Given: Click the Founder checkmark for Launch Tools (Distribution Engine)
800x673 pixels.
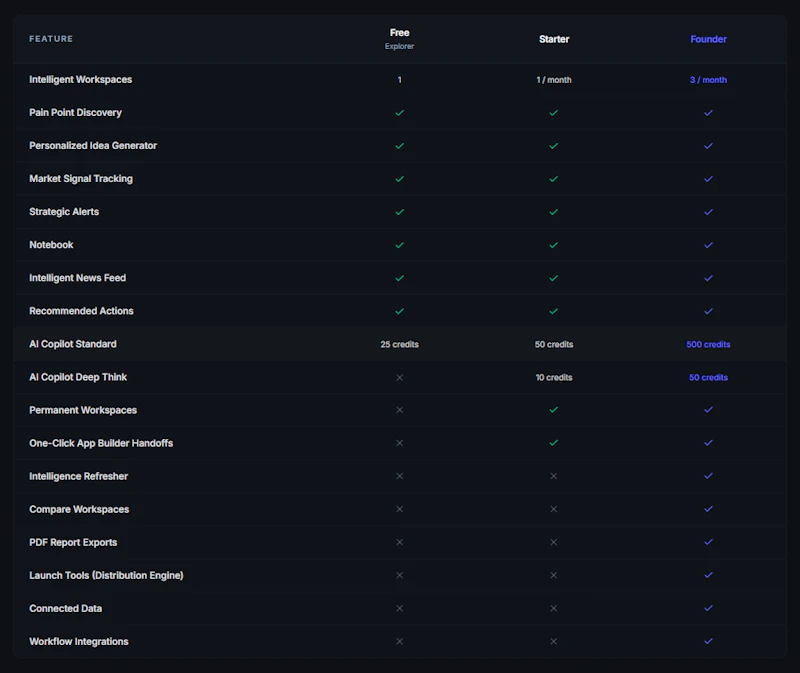Looking at the screenshot, I should click(708, 575).
